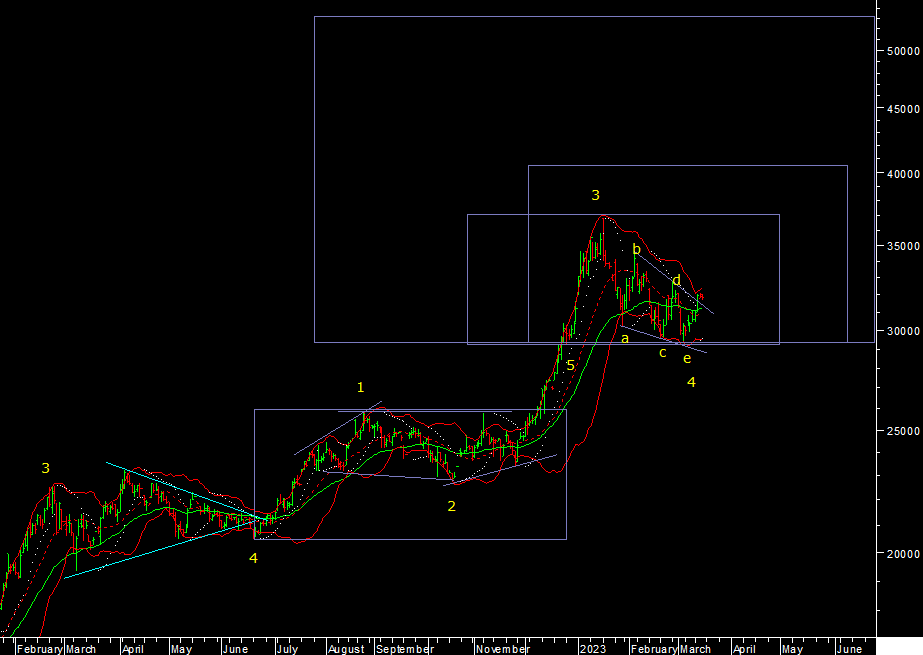This screenshot has width=923, height=655.
Task: Click the 25000 price axis label
Action: (x=903, y=431)
